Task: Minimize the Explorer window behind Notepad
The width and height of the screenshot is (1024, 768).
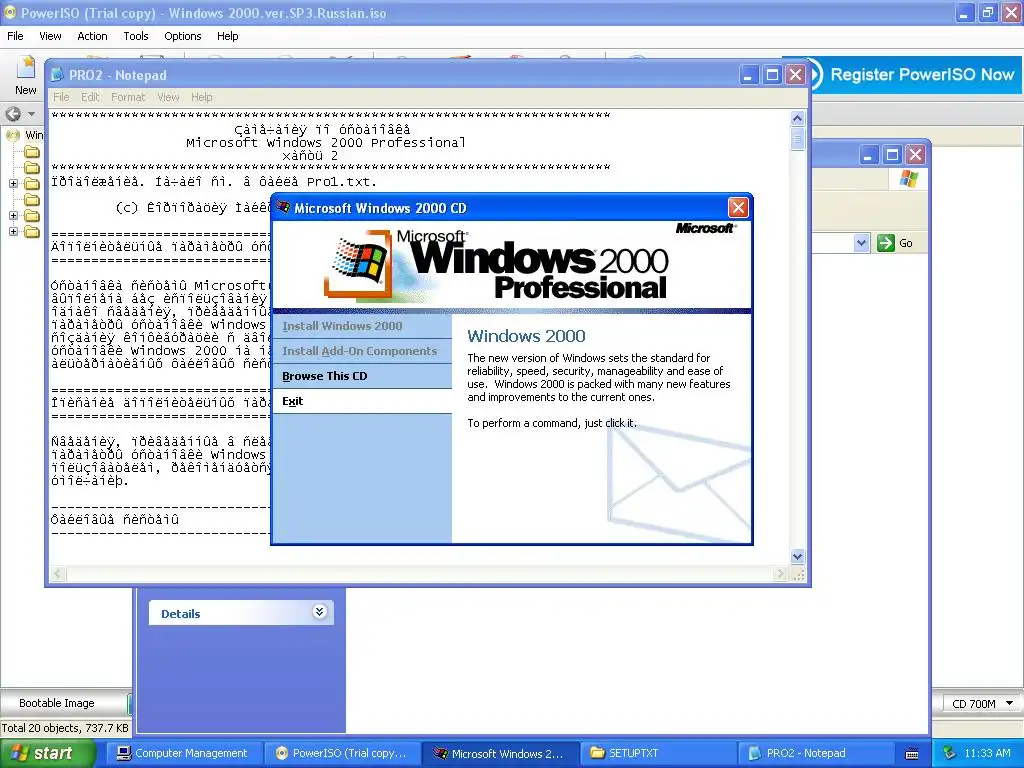Action: click(x=869, y=155)
